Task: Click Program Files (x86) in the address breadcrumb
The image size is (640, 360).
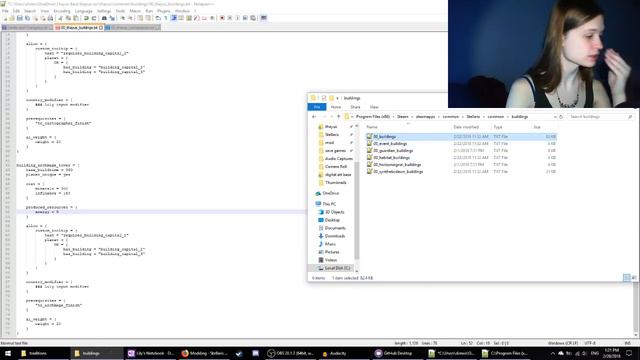Action: [x=373, y=117]
